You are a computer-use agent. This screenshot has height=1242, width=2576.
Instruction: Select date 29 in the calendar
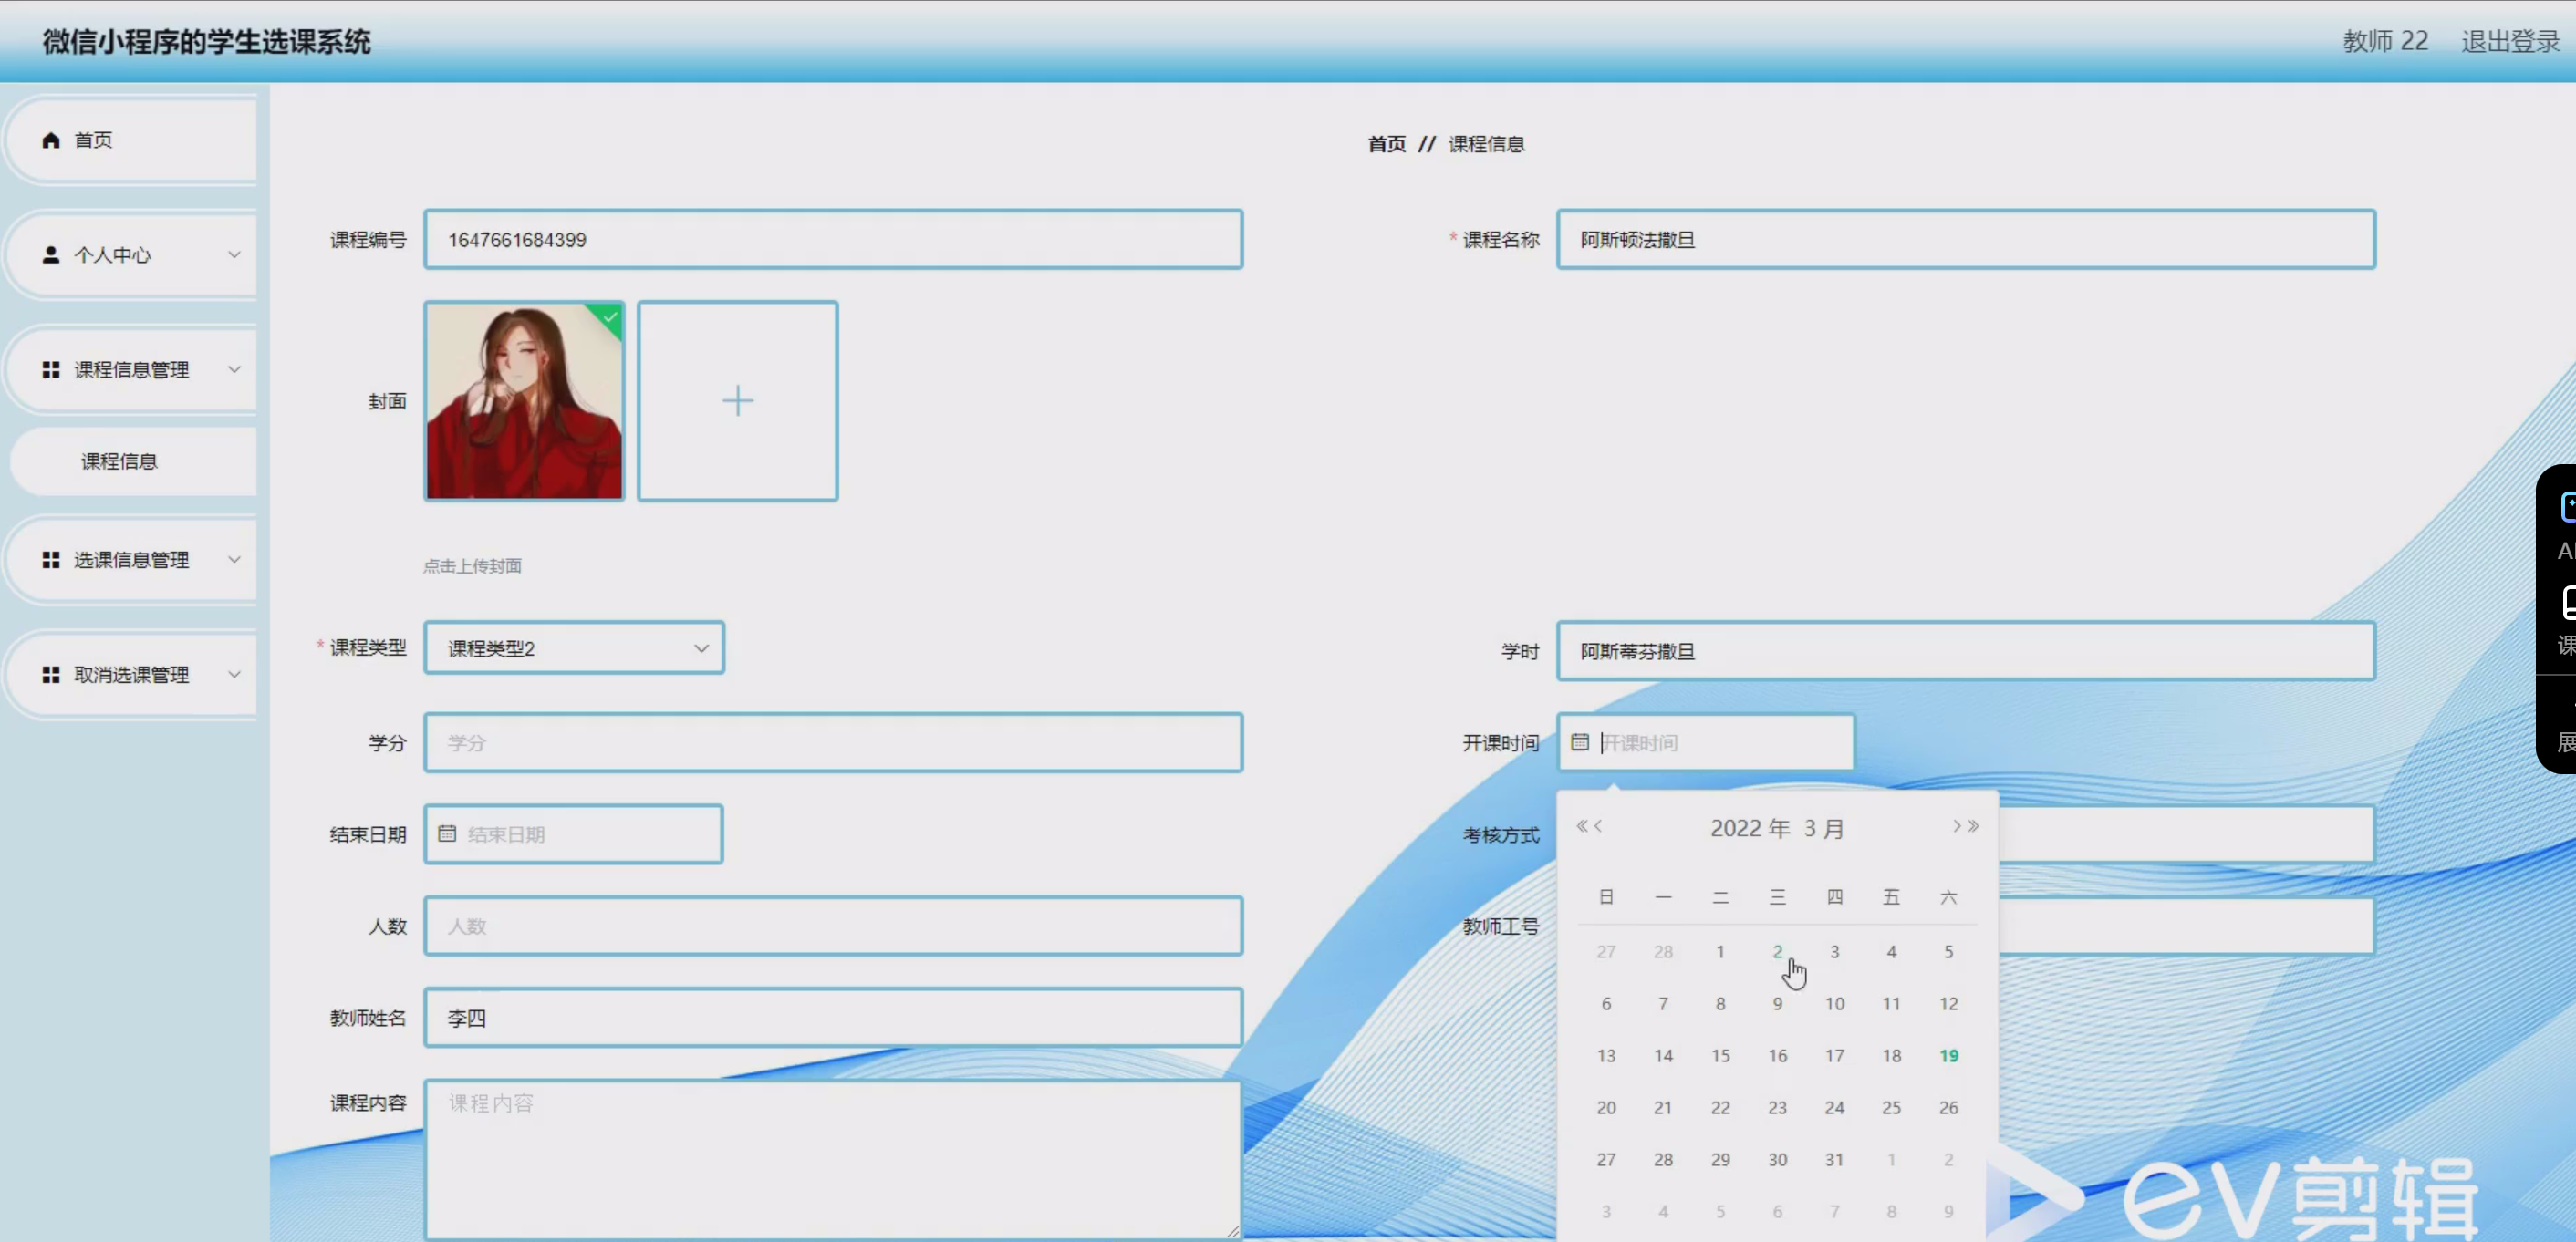pos(1720,1160)
